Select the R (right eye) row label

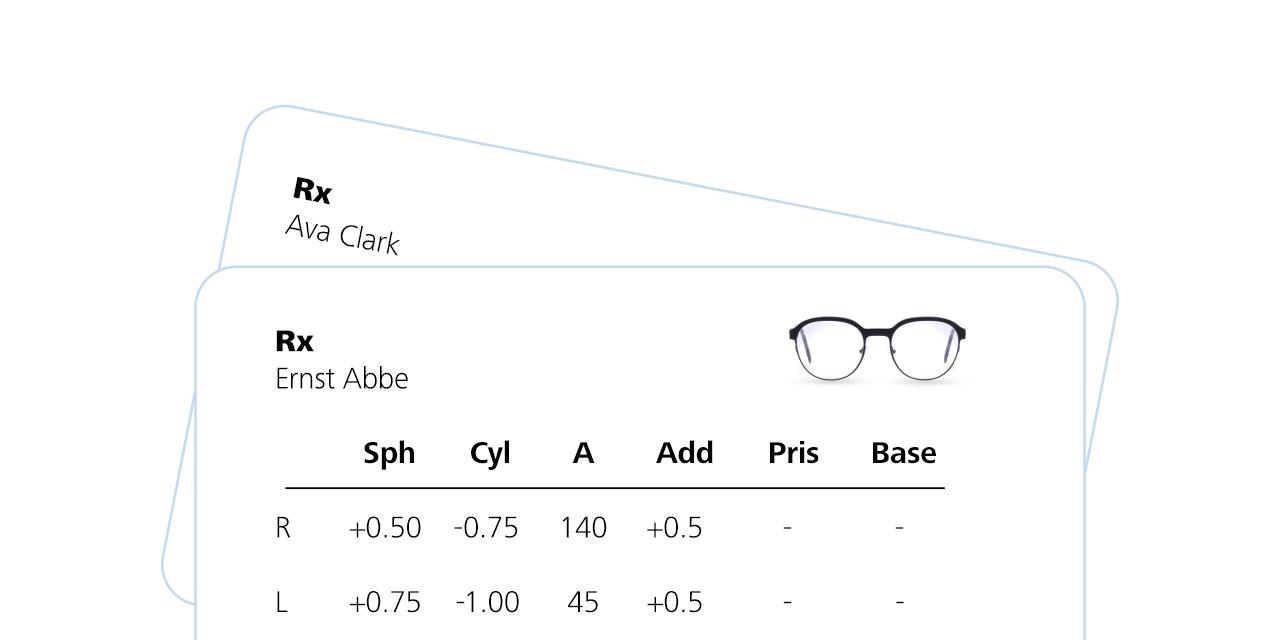tap(283, 528)
